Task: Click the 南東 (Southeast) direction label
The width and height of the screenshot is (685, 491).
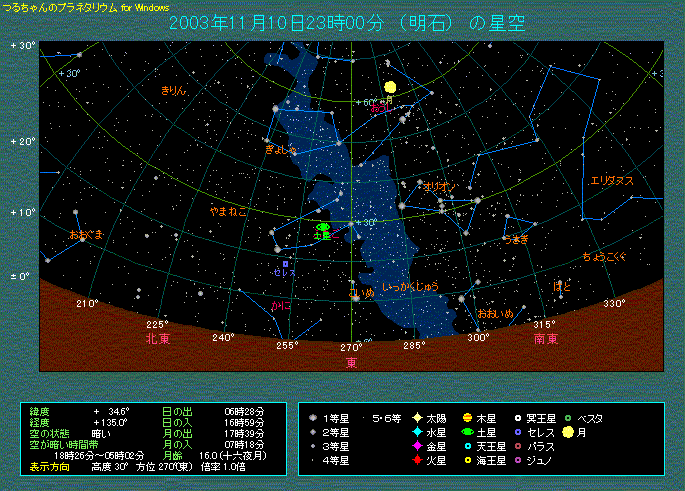Action: 545,339
